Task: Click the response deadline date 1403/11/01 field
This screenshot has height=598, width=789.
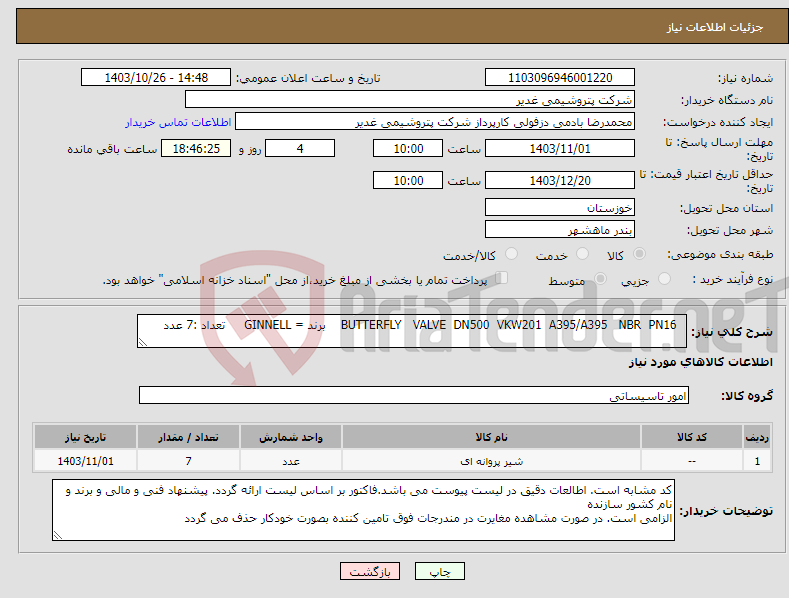Action: click(x=560, y=148)
